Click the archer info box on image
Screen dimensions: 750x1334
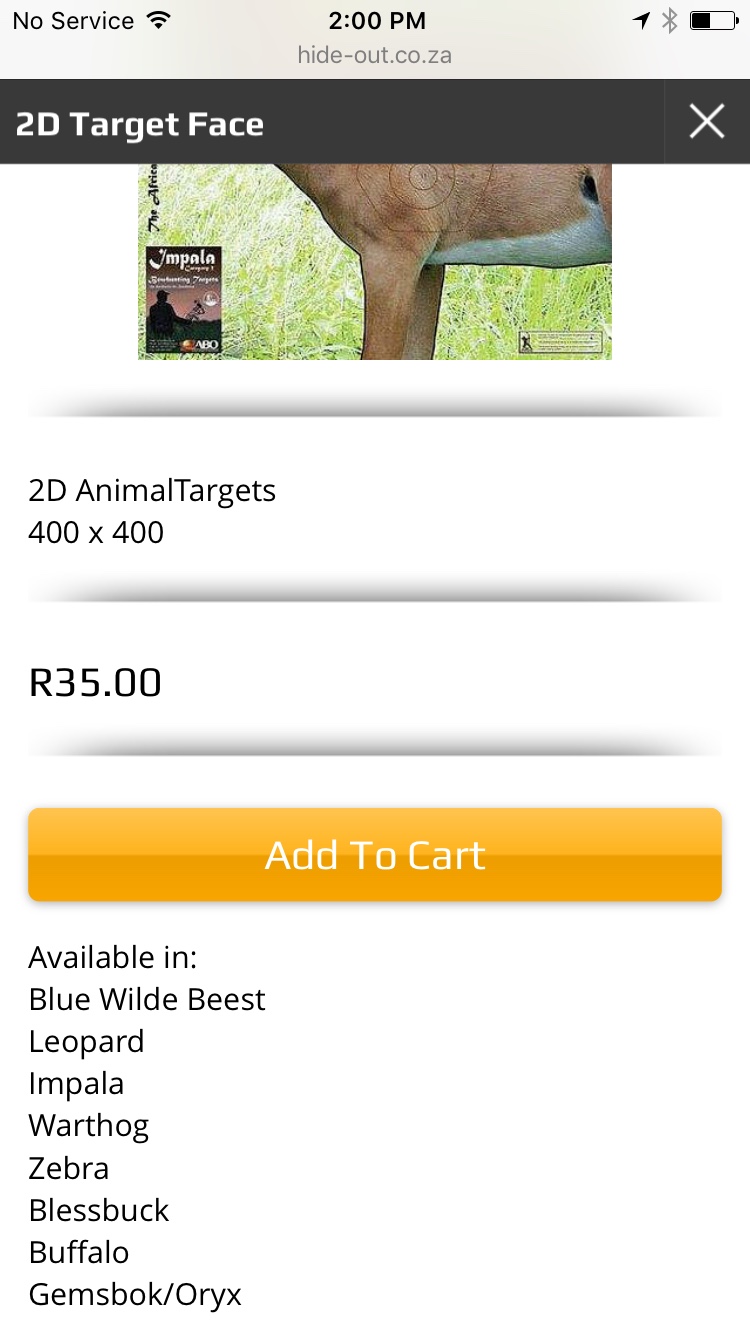pyautogui.click(x=560, y=340)
